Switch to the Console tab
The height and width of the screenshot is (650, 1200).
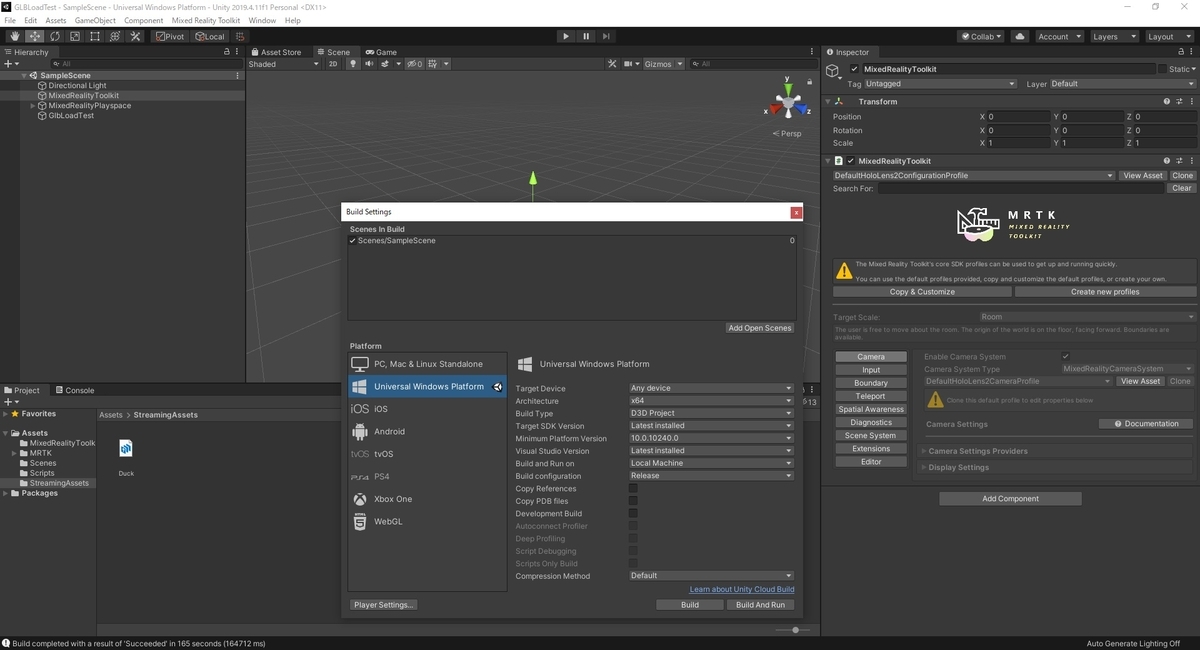tap(75, 390)
